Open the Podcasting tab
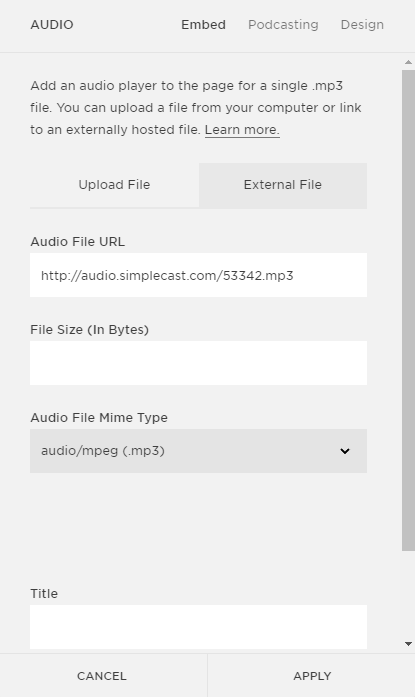 283,25
